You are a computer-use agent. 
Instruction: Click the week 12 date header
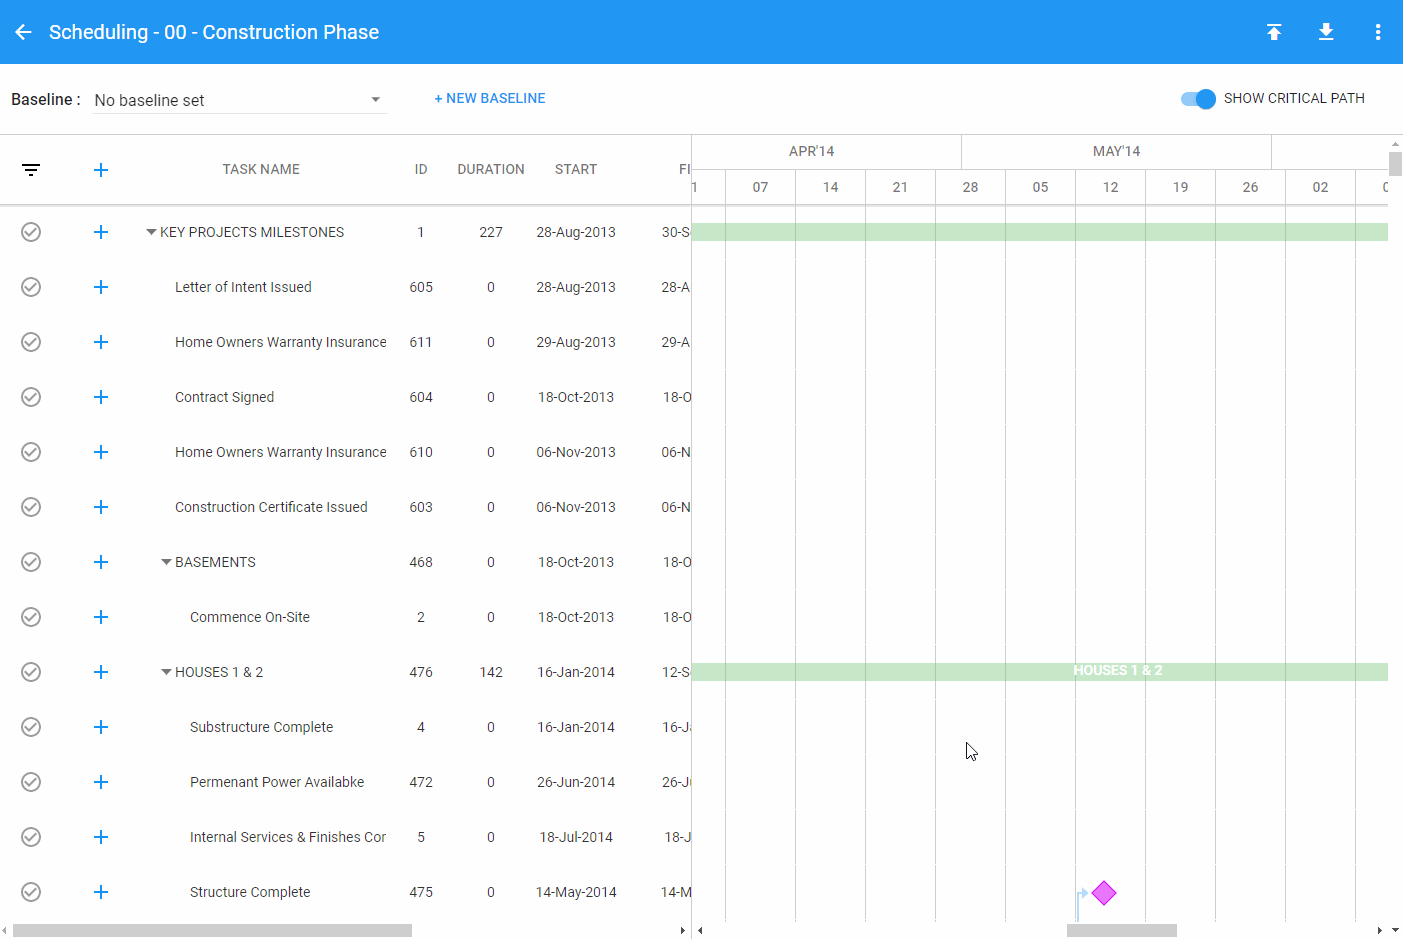pyautogui.click(x=1110, y=187)
